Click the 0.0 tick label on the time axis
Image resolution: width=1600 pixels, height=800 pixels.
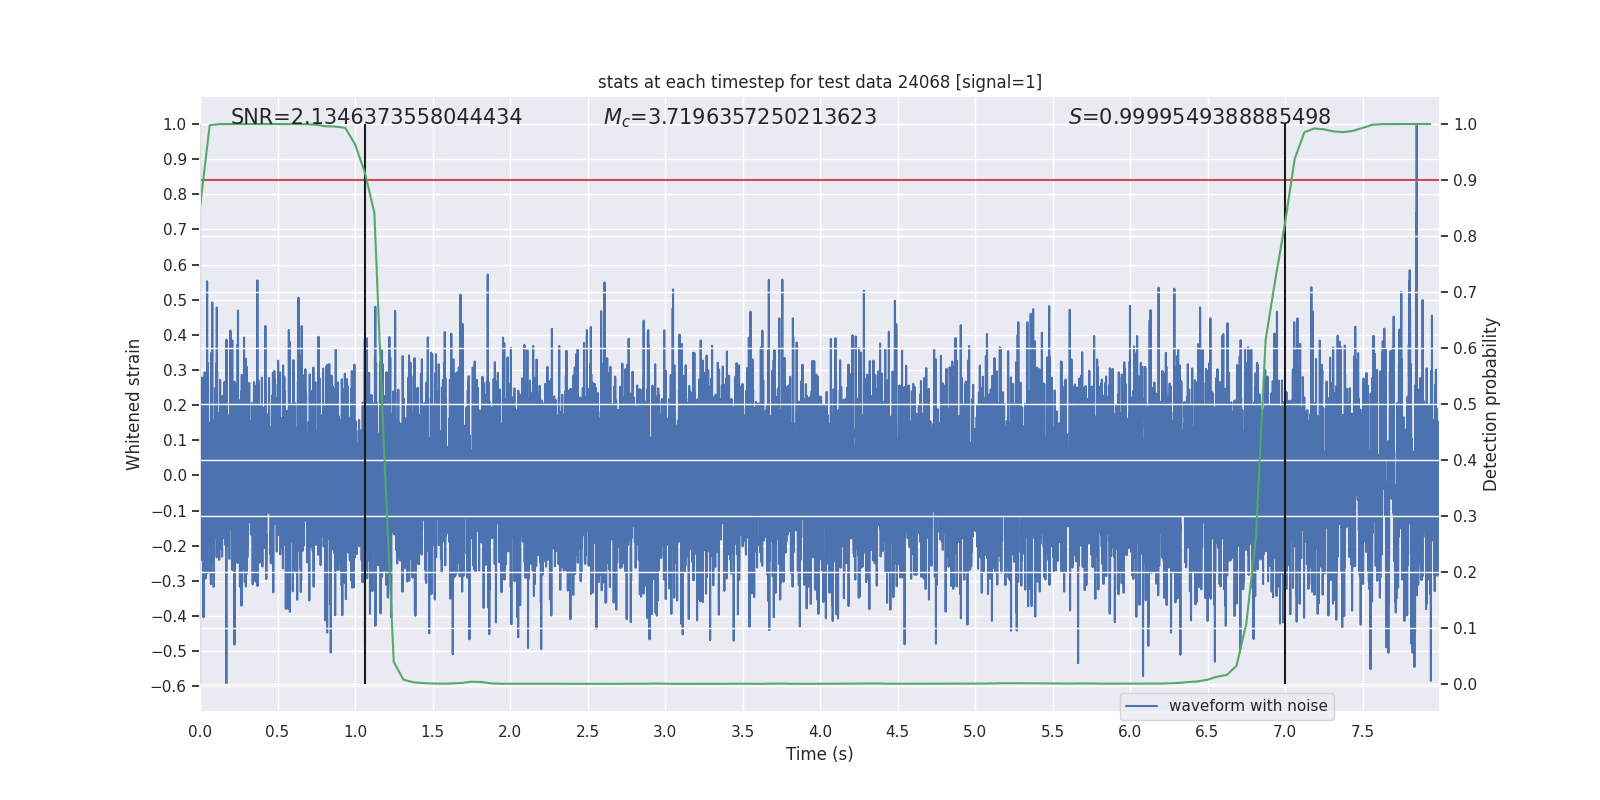[x=200, y=731]
